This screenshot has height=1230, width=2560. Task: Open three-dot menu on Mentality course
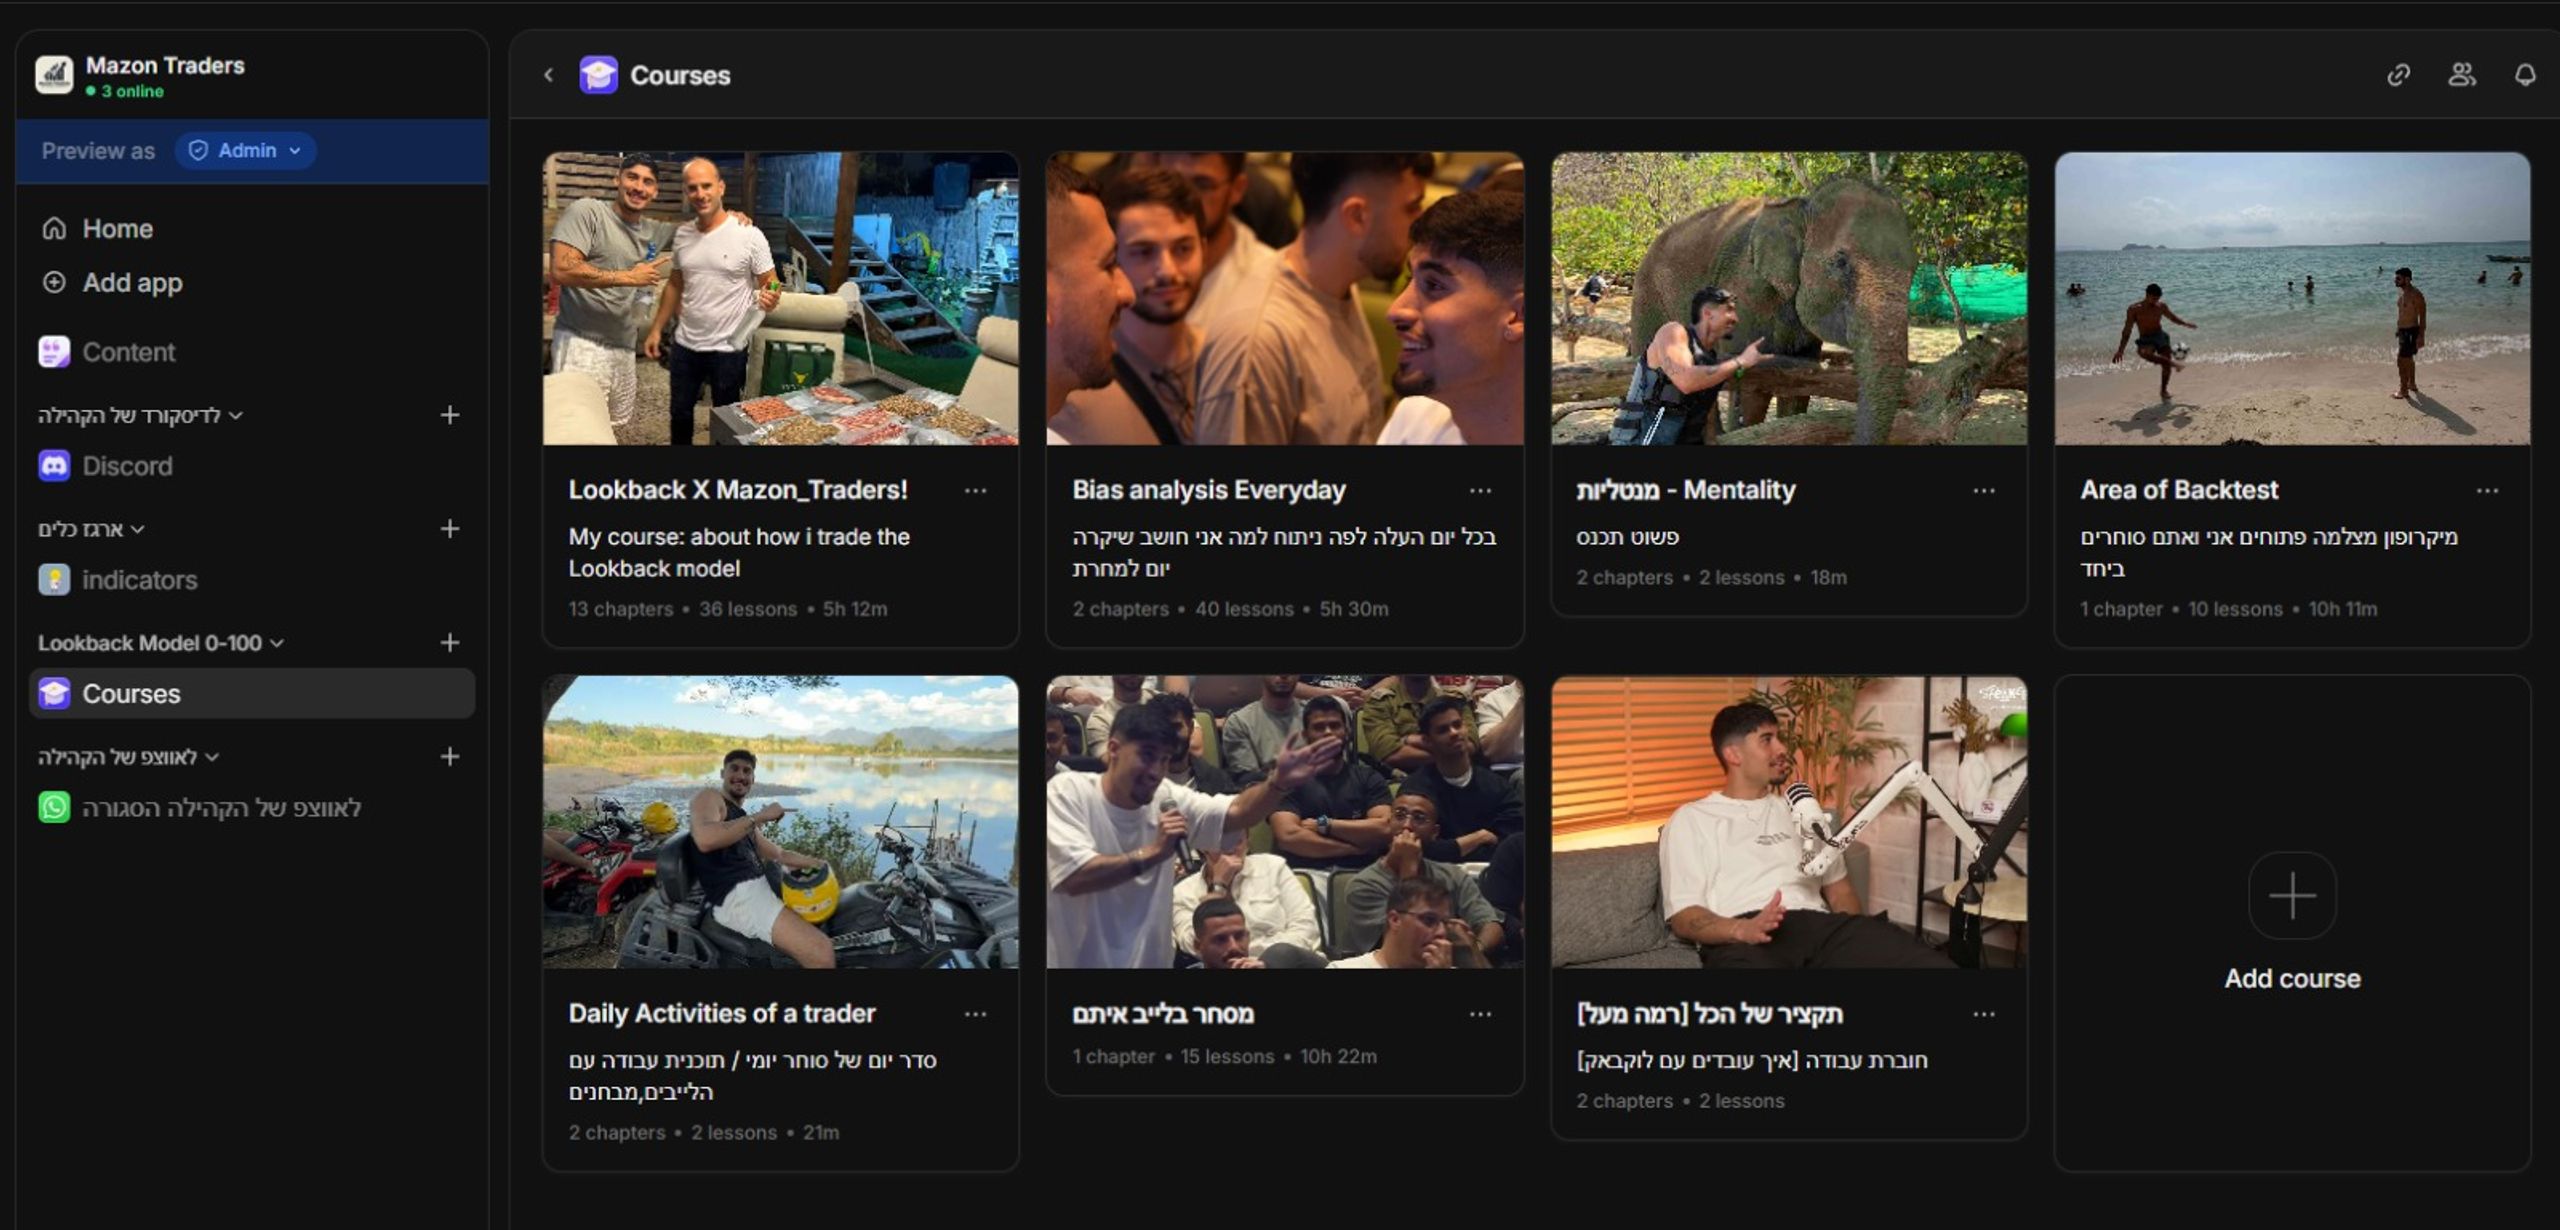coord(1984,490)
